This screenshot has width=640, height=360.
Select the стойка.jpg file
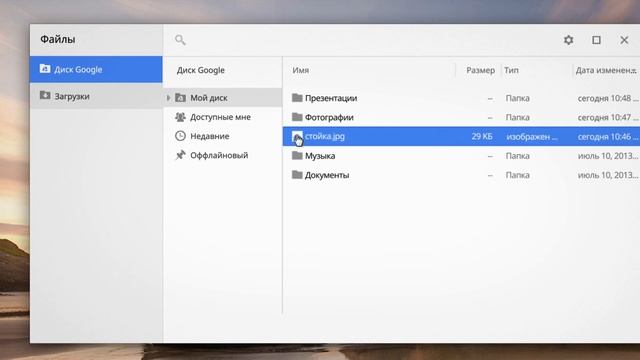[461, 136]
